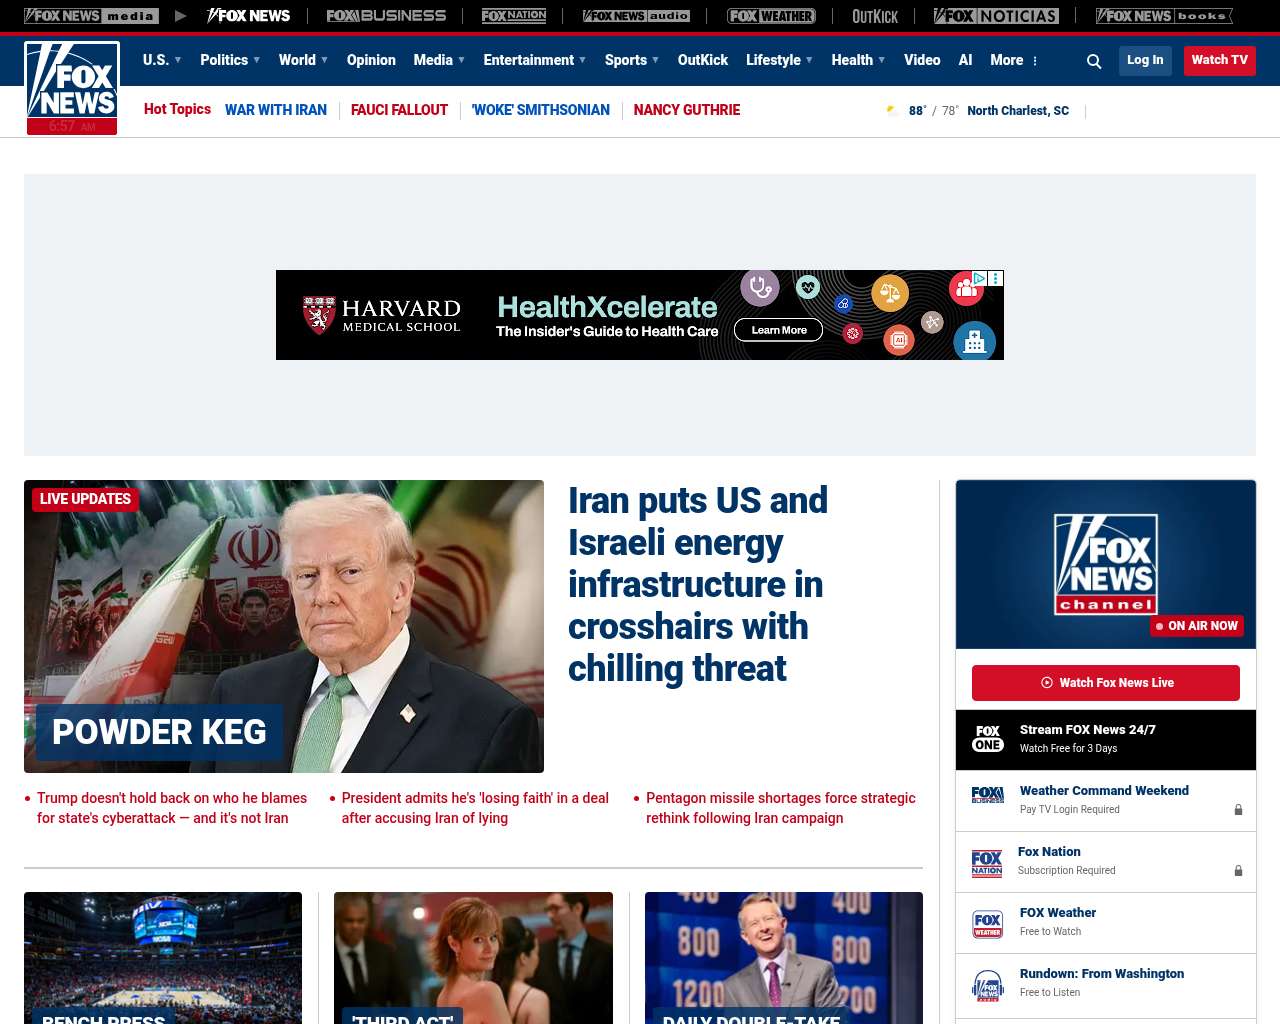Open Fox Nation sidebar link
Screen dimensions: 1280x1024
click(1049, 852)
